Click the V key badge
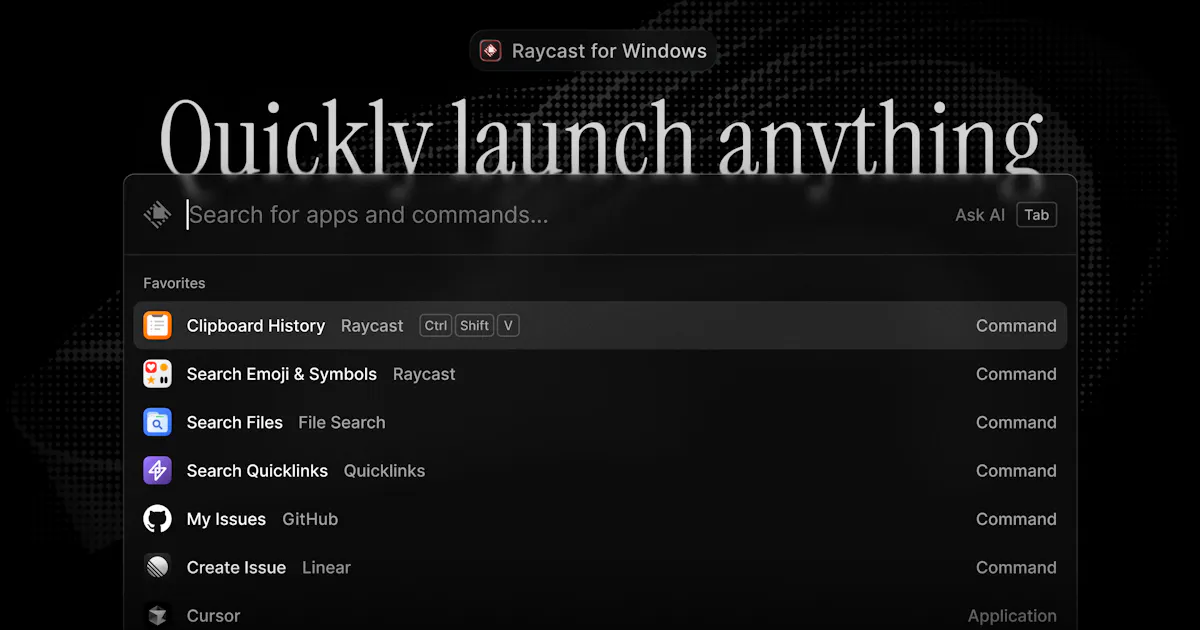This screenshot has width=1200, height=630. click(508, 326)
